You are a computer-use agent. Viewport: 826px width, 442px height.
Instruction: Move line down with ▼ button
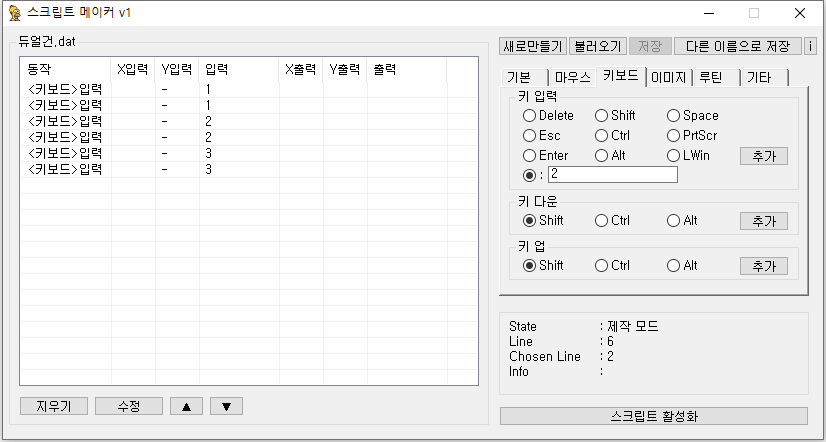click(226, 406)
